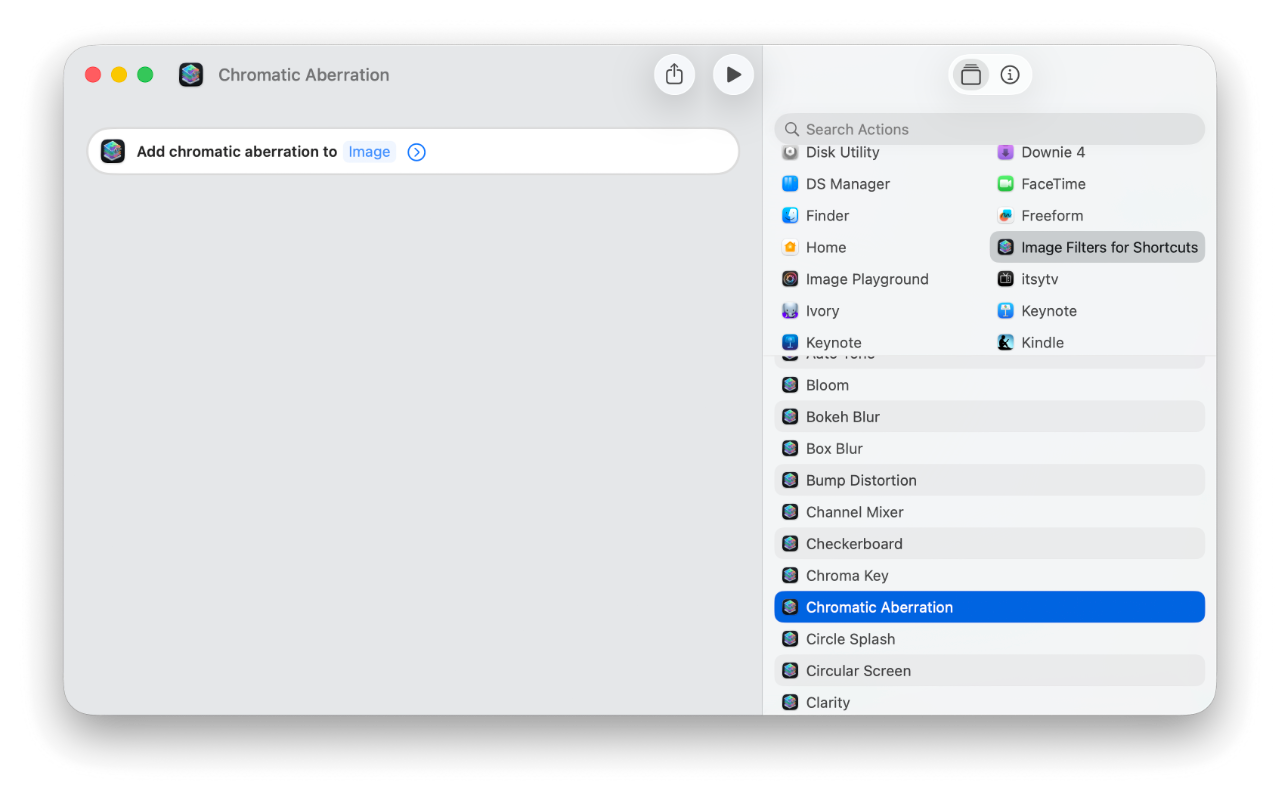The image size is (1280, 800).
Task: Add the Box Blur action
Action: coord(989,449)
